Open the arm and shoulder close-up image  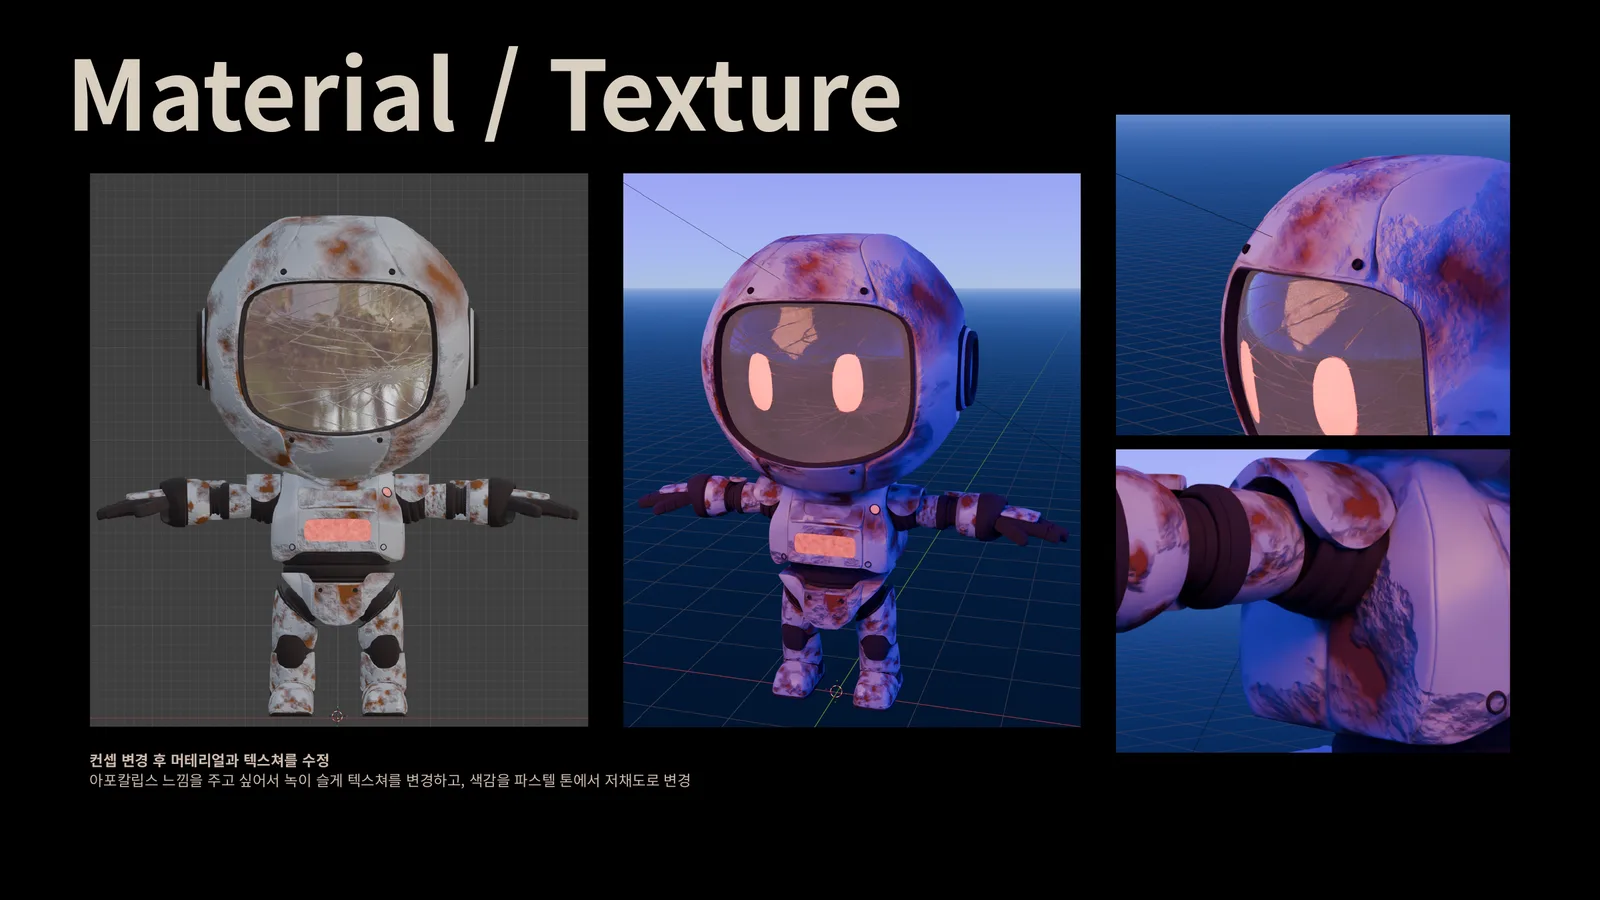pos(1313,600)
